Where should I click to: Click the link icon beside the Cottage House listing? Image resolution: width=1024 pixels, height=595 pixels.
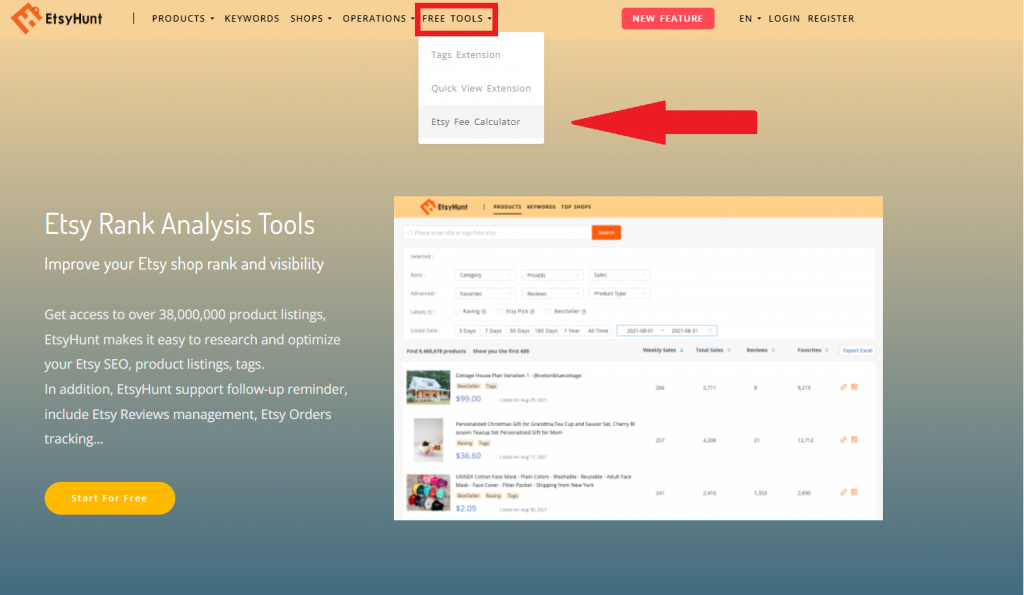pyautogui.click(x=843, y=387)
